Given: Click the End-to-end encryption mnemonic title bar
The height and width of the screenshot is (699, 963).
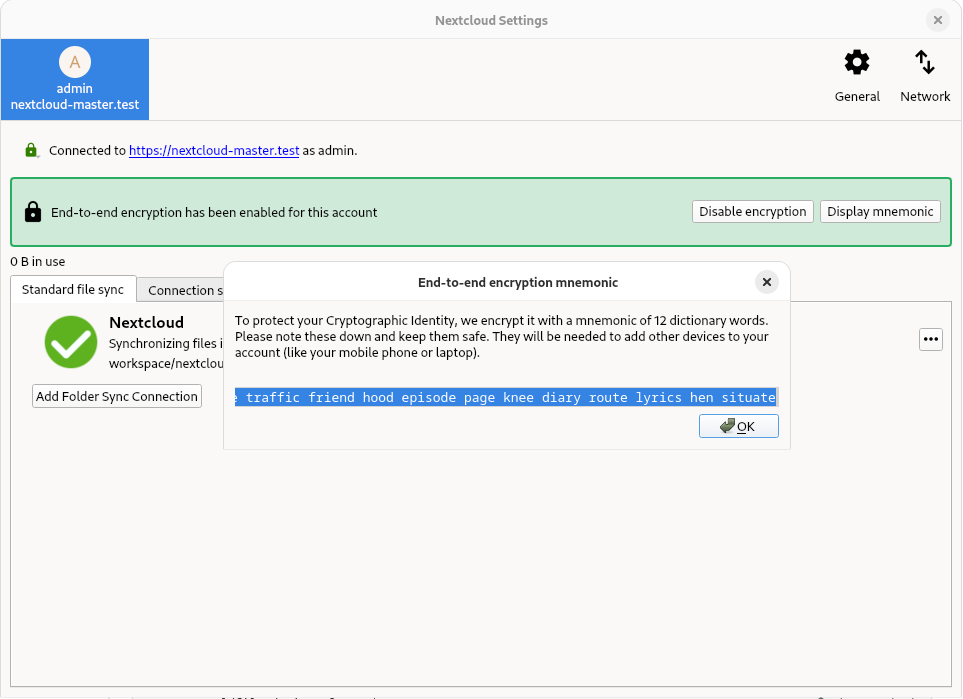Looking at the screenshot, I should tap(517, 283).
